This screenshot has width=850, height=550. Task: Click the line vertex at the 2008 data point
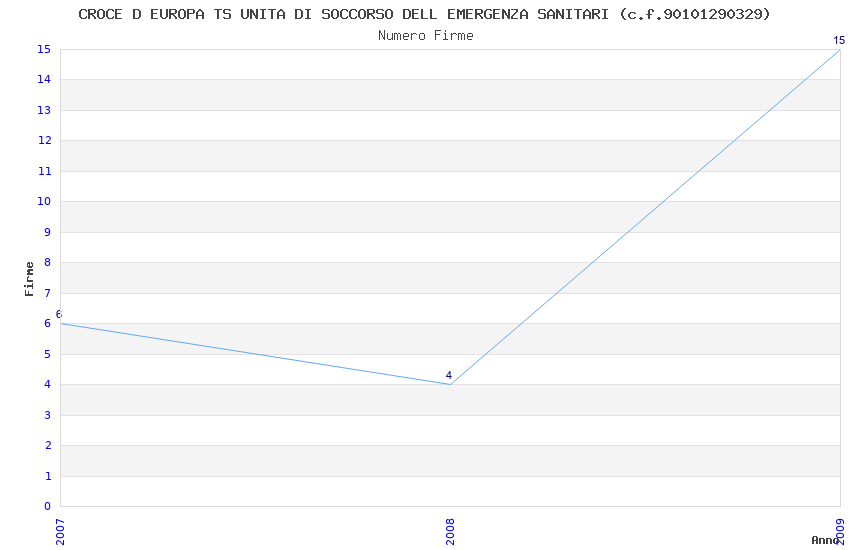[450, 384]
